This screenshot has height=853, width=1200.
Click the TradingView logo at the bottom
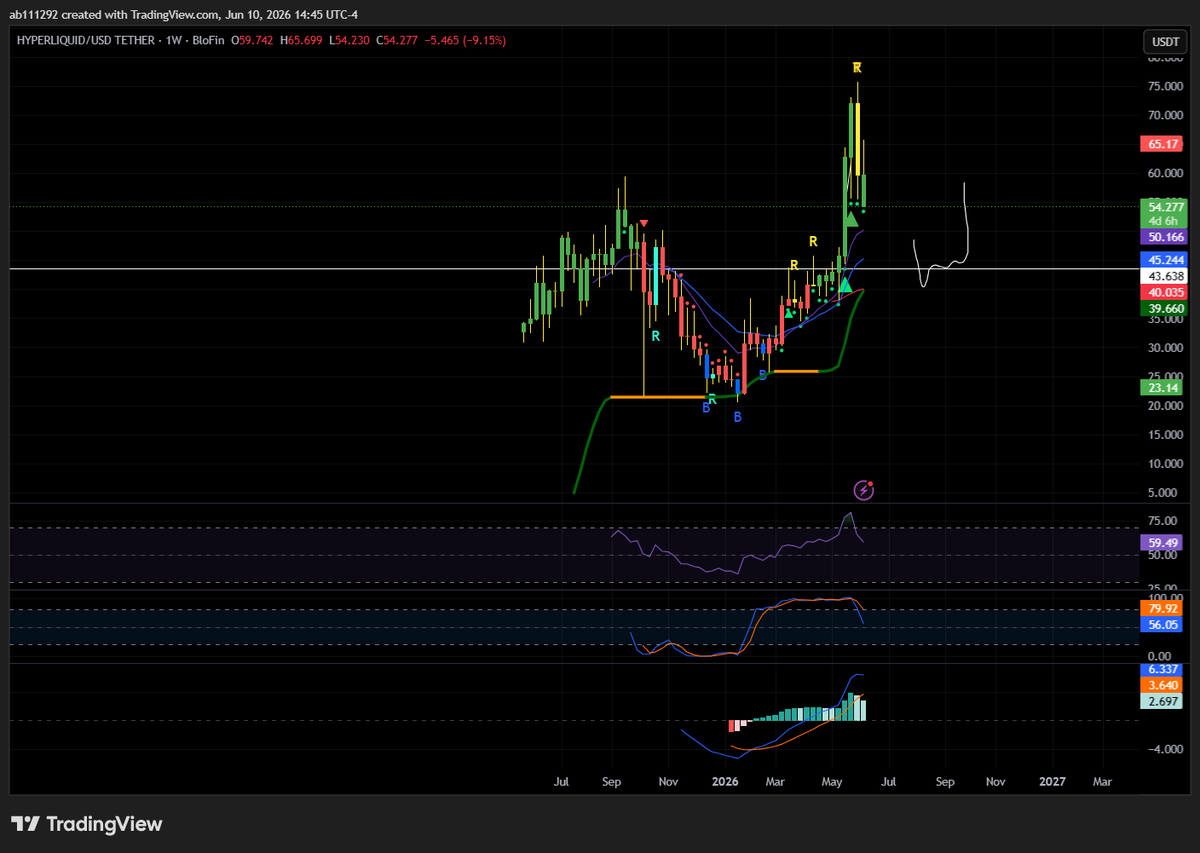click(x=86, y=824)
